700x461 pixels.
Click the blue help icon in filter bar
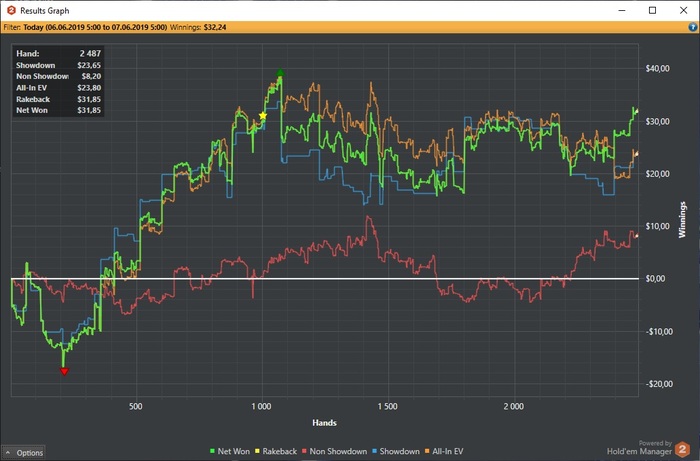(x=692, y=27)
